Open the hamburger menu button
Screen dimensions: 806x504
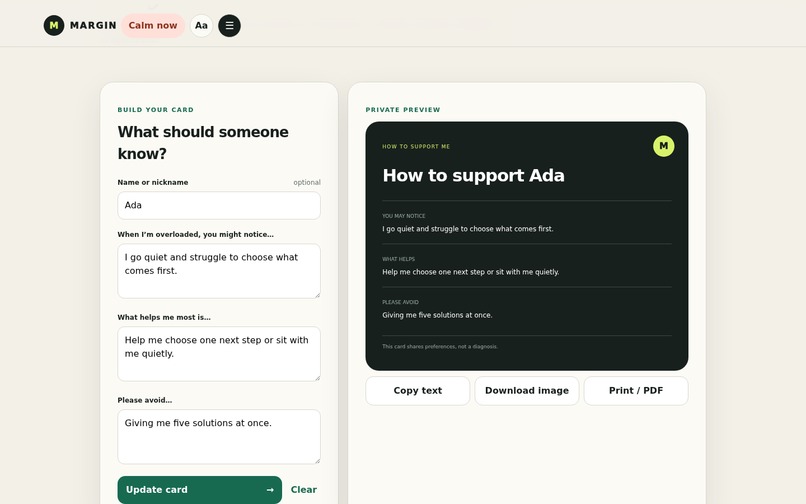point(229,25)
